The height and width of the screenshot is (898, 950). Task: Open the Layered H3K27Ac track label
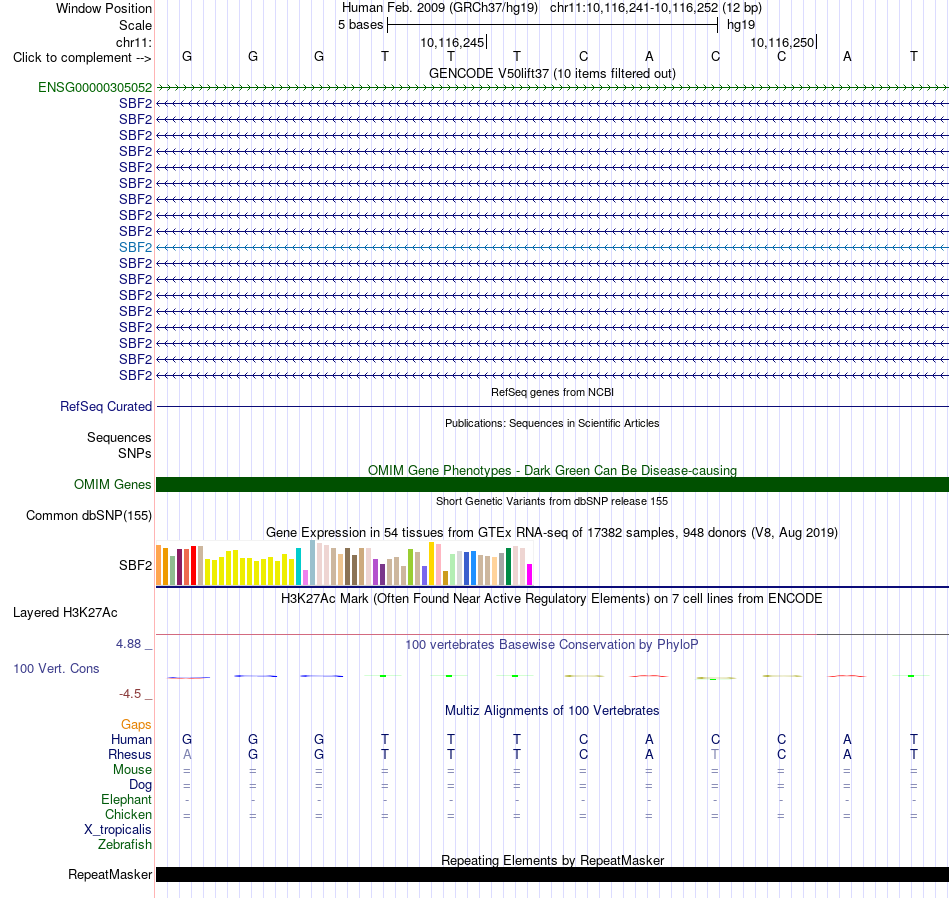click(65, 613)
